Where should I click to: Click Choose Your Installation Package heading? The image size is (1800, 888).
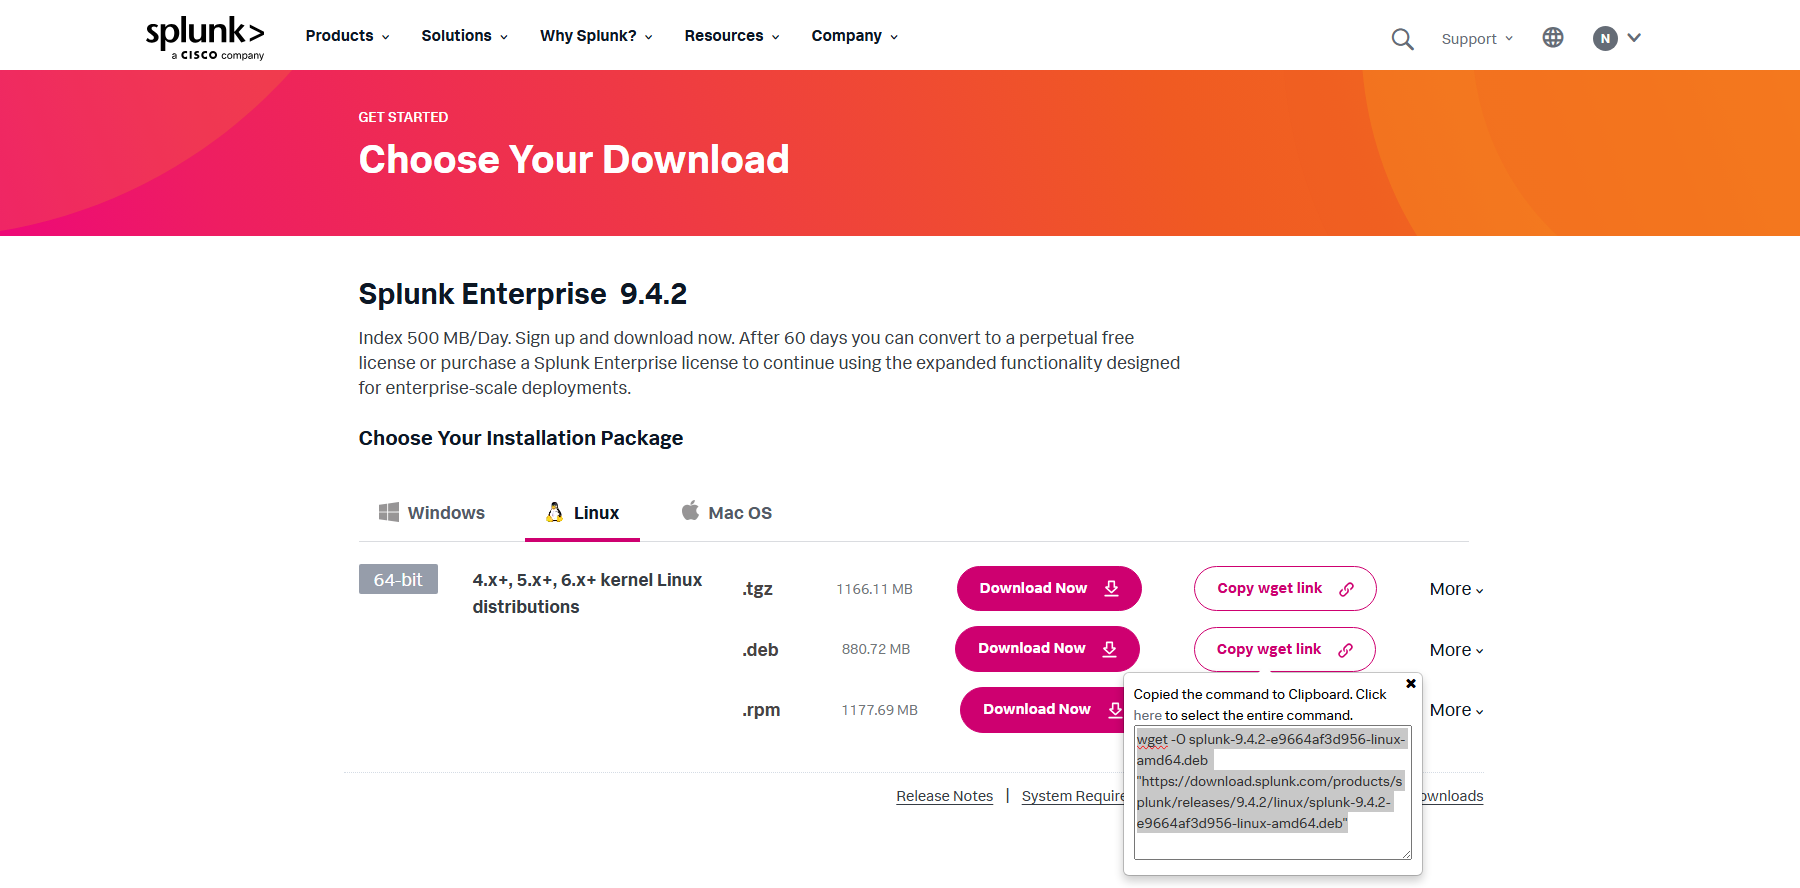point(520,438)
